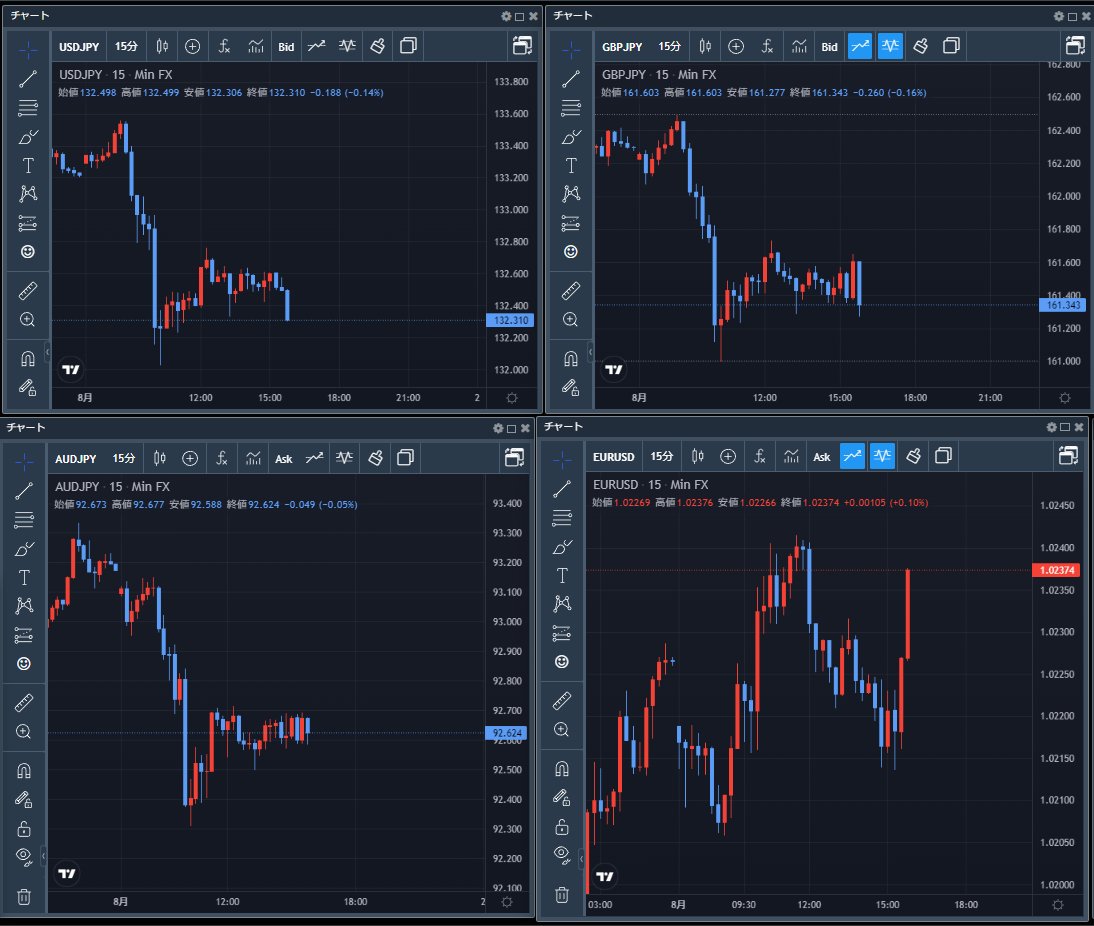Toggle highlighted pulse button in GBPJPY toolbar
Viewport: 1094px width, 926px height.
890,46
